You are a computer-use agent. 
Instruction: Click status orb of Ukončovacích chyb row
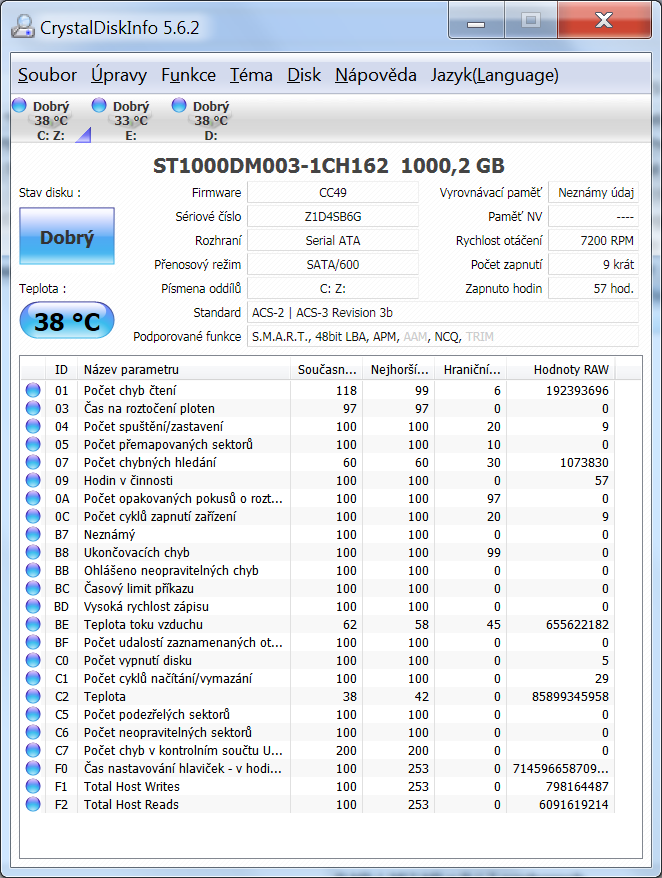coord(33,552)
